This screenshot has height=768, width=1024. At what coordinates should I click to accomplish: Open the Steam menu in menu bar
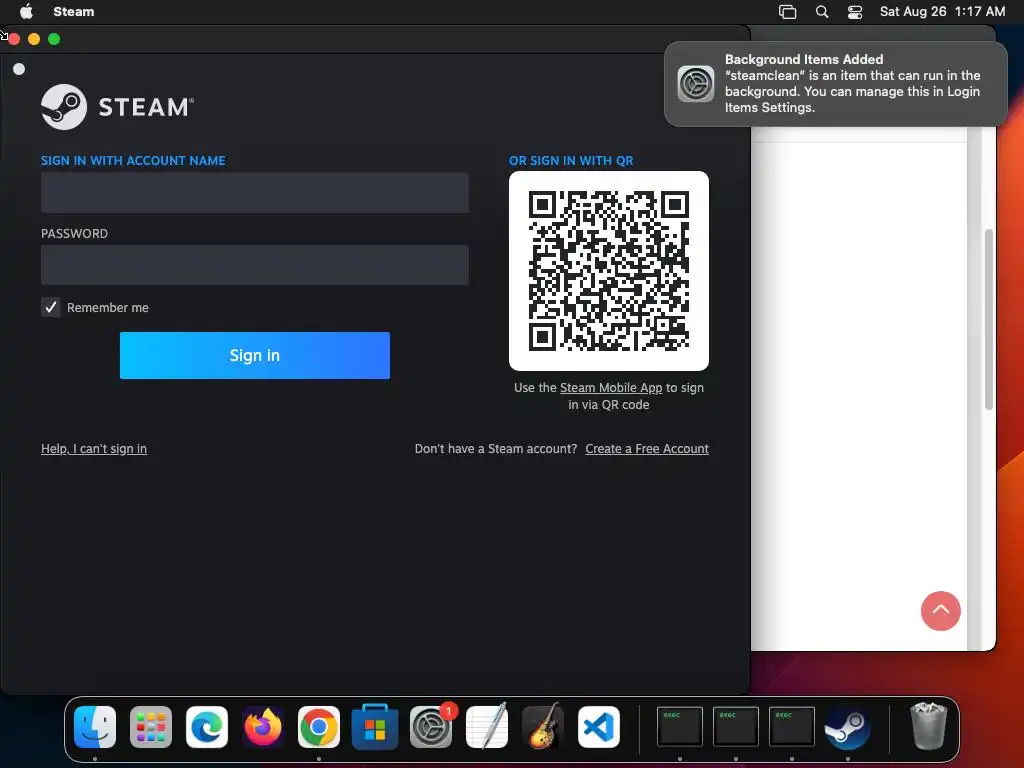74,11
